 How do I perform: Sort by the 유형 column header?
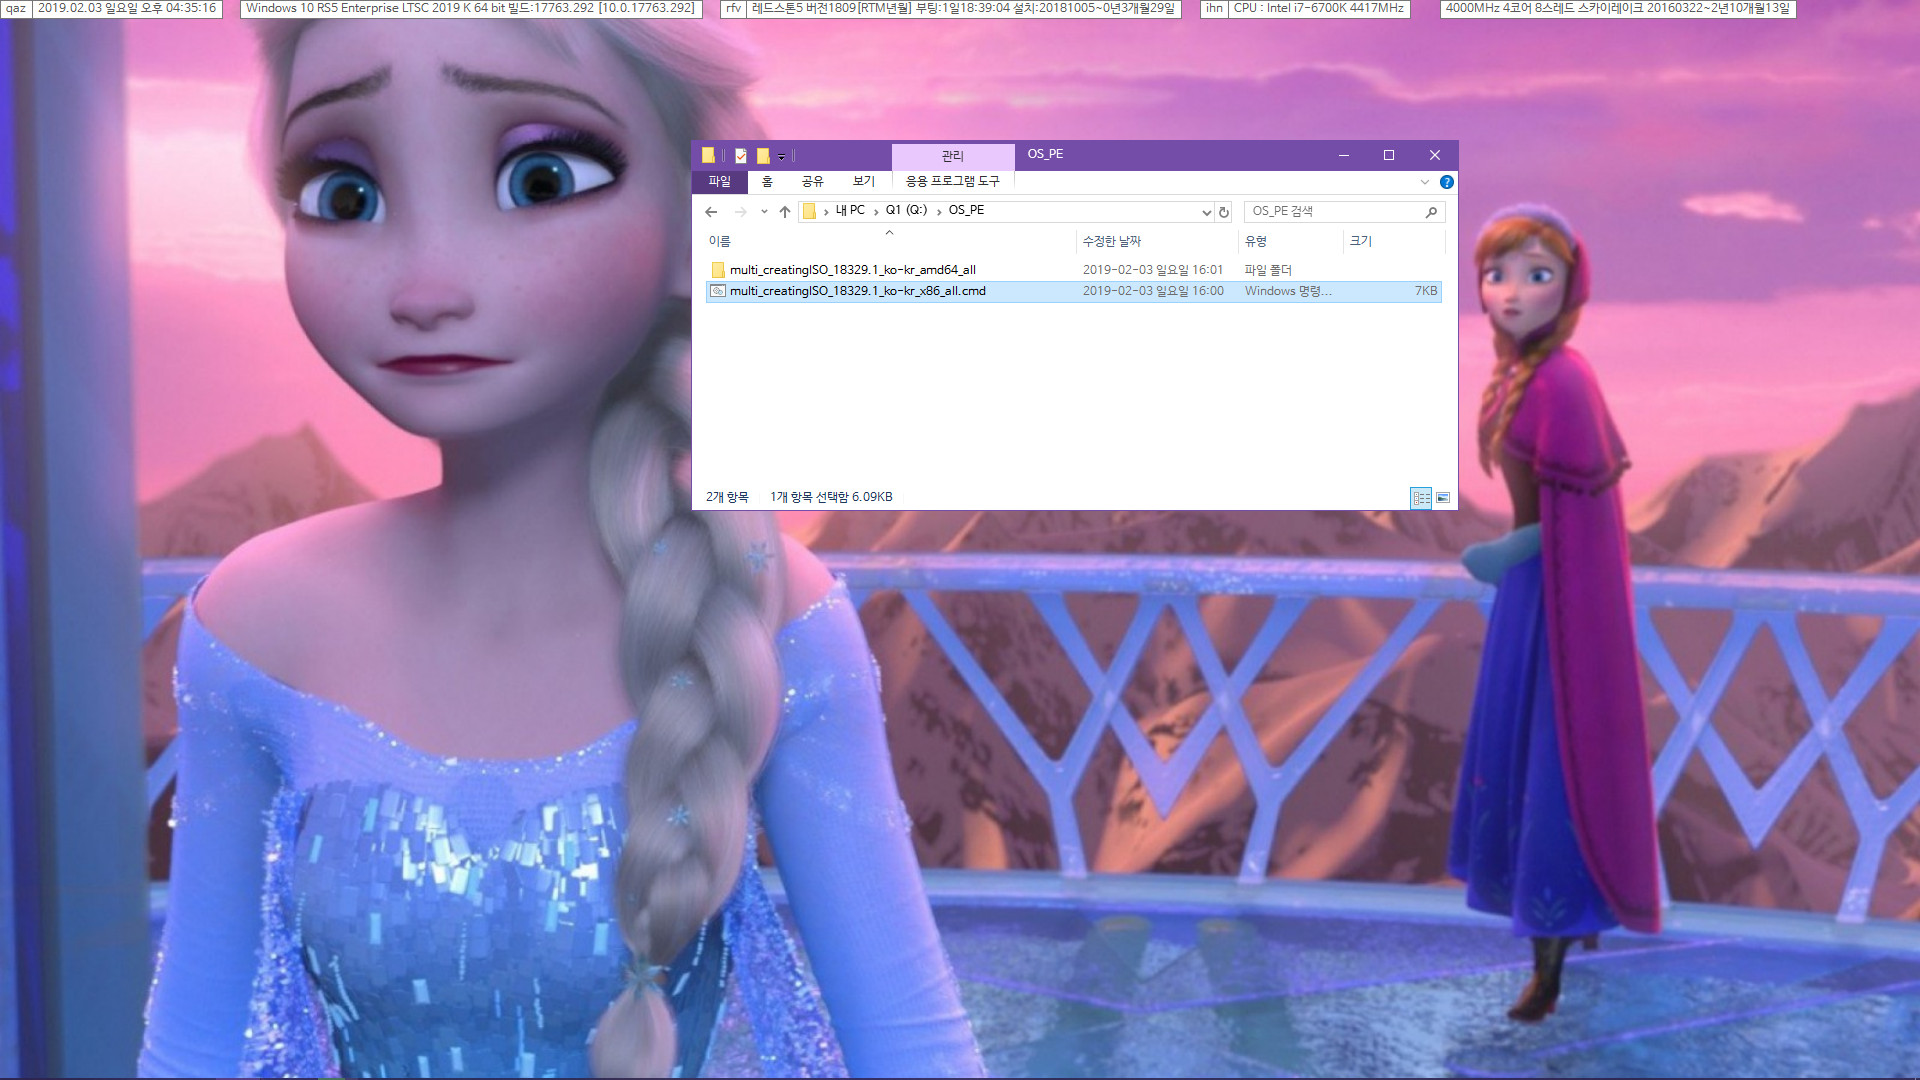(x=1256, y=241)
